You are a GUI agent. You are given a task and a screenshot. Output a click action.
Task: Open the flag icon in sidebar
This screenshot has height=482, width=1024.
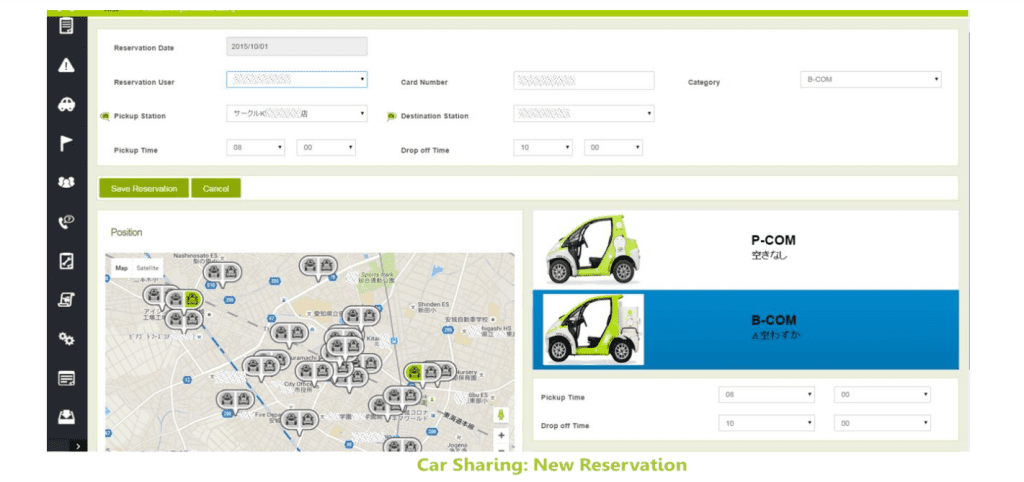coord(66,144)
